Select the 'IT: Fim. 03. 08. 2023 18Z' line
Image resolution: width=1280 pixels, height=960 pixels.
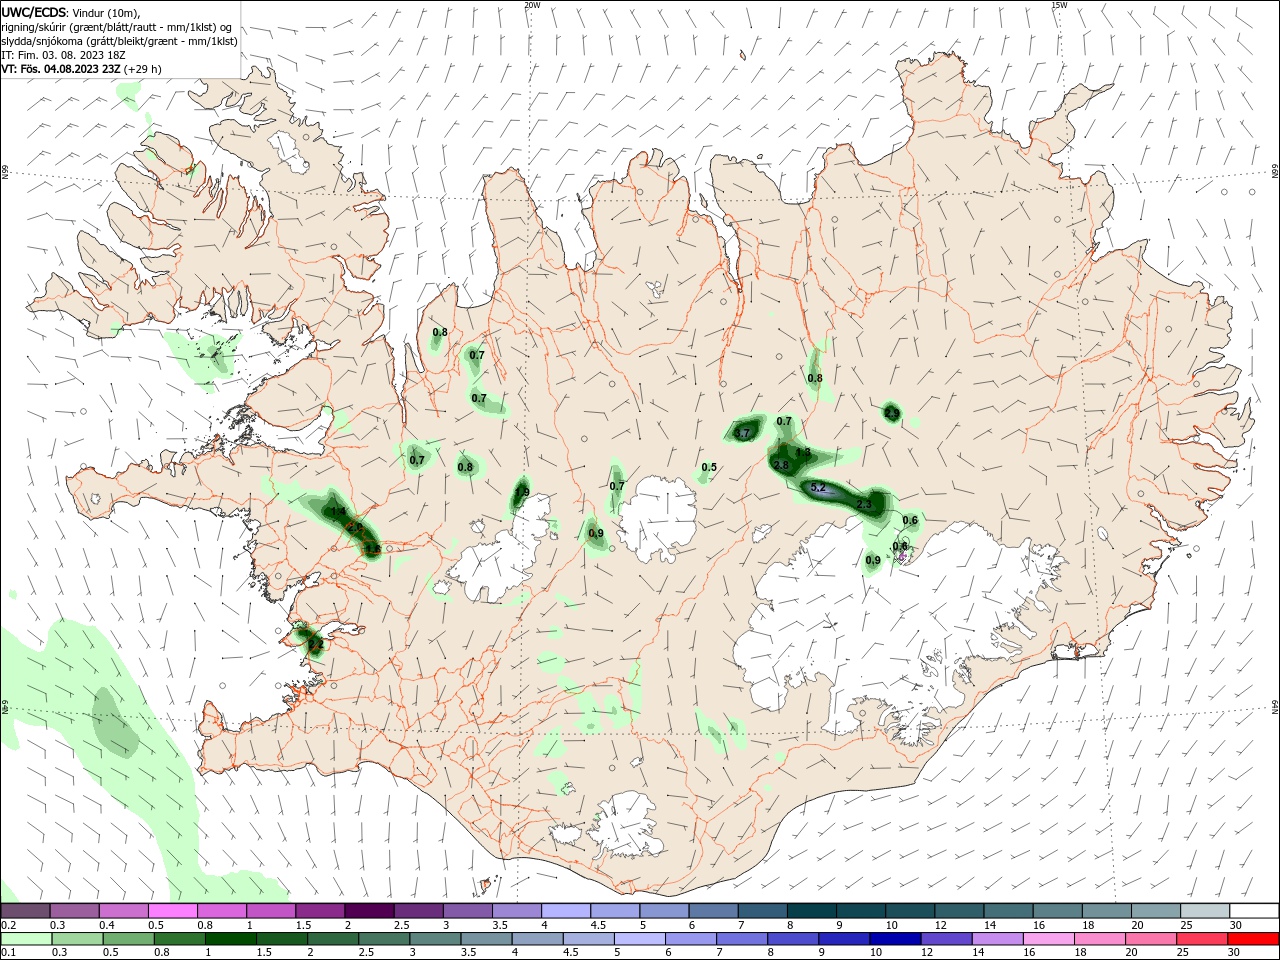click(x=63, y=55)
